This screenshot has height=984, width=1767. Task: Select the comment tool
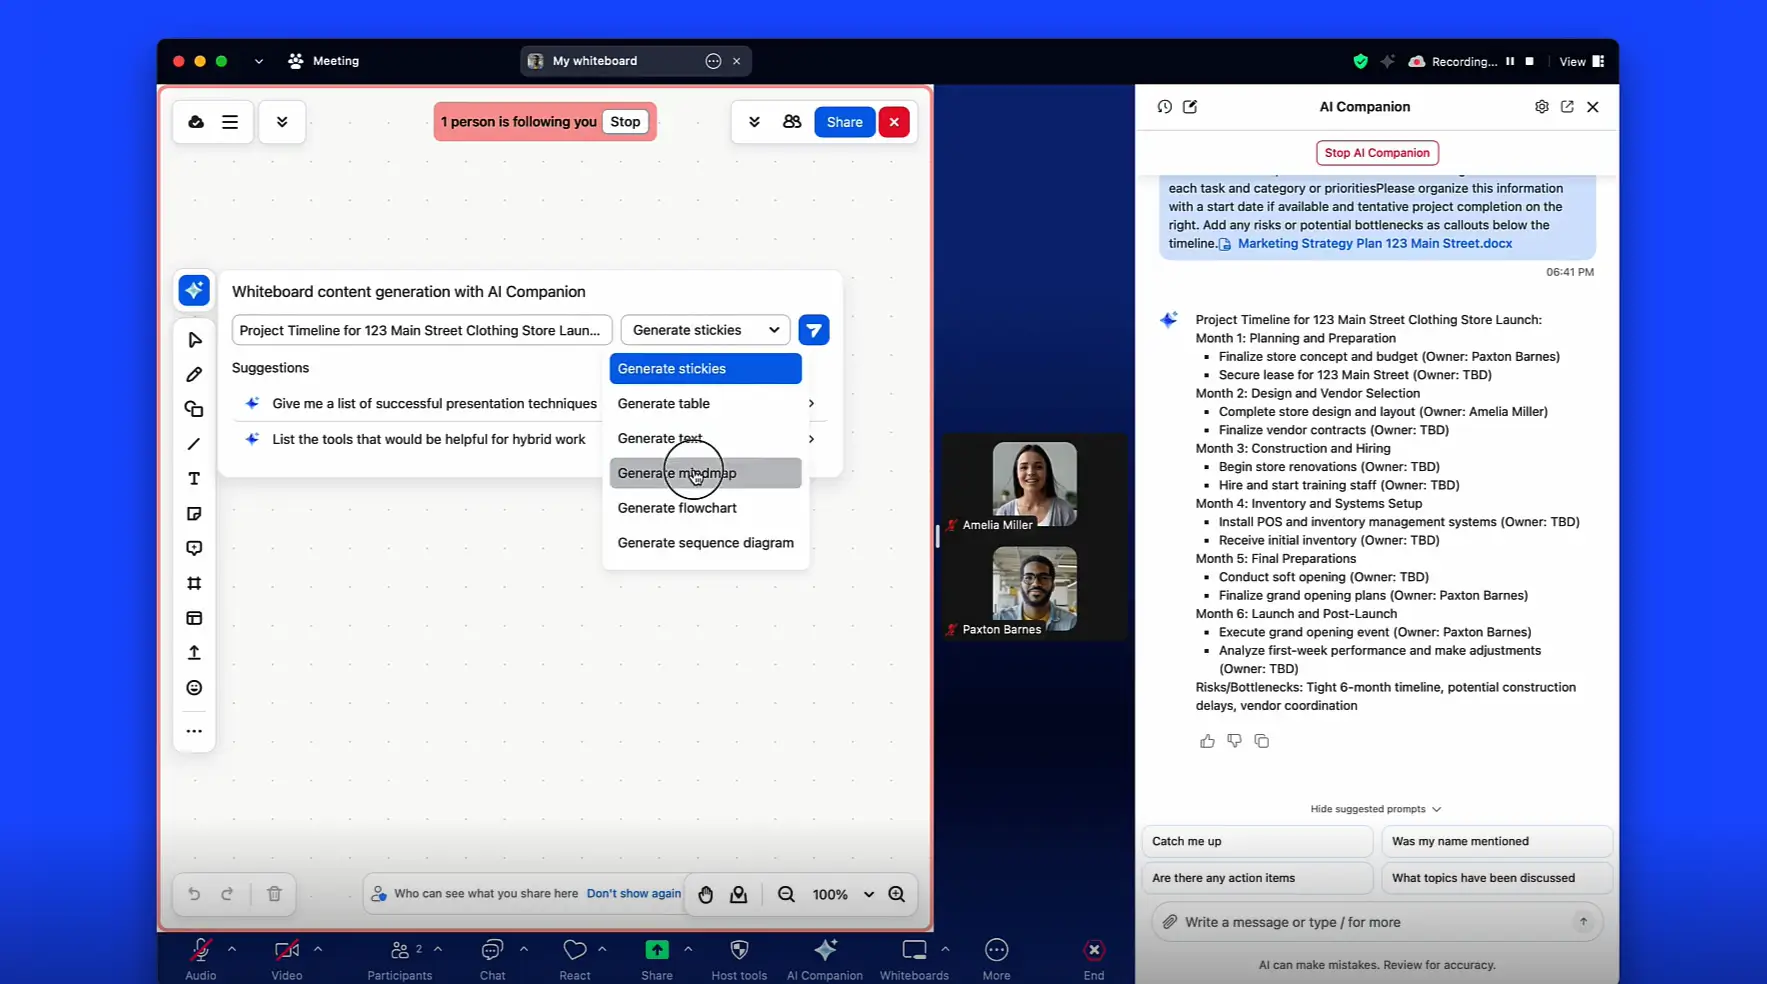tap(194, 548)
